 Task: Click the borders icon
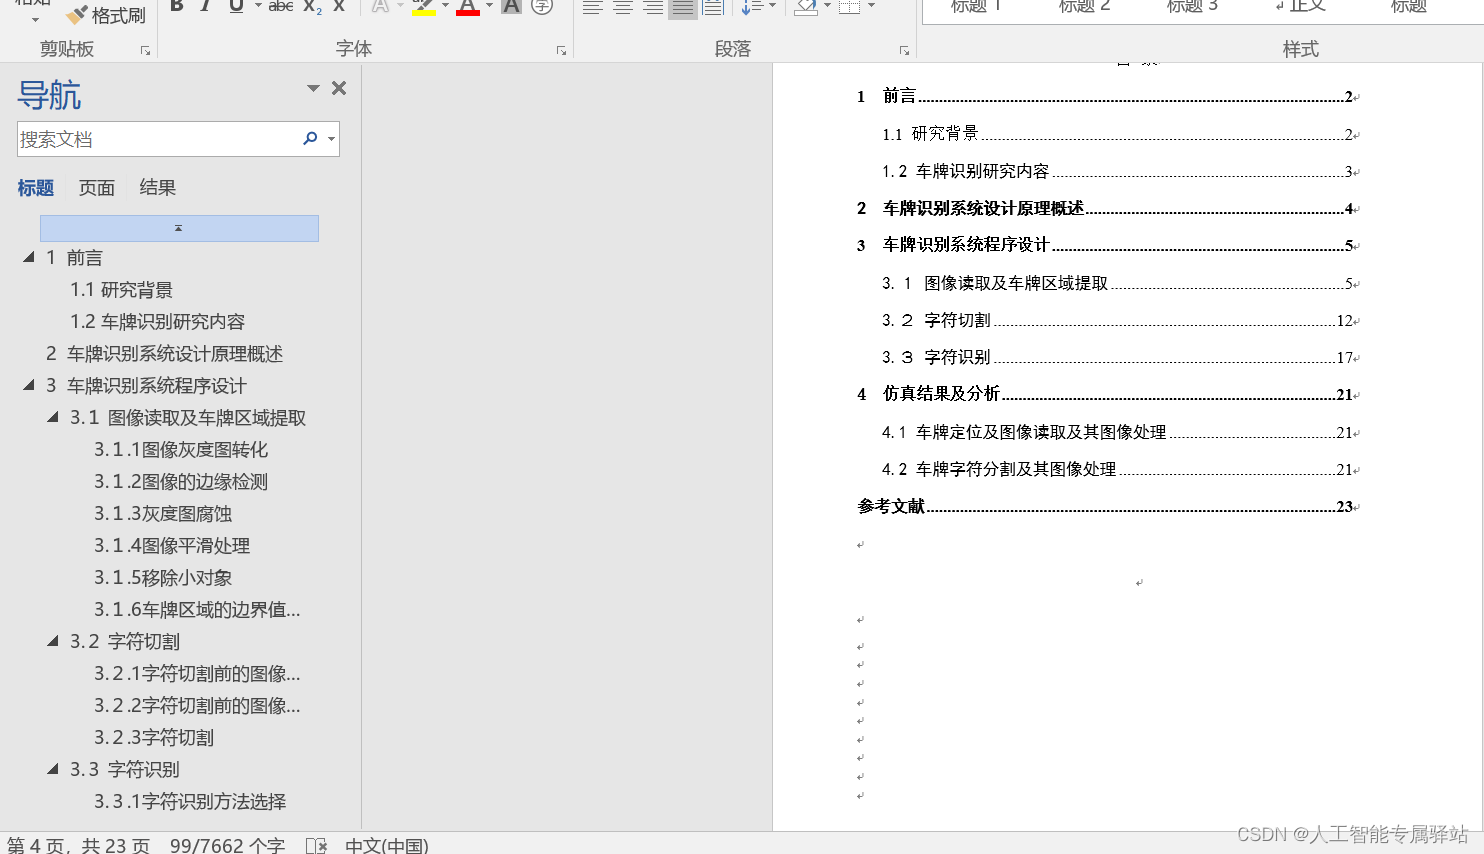[849, 7]
